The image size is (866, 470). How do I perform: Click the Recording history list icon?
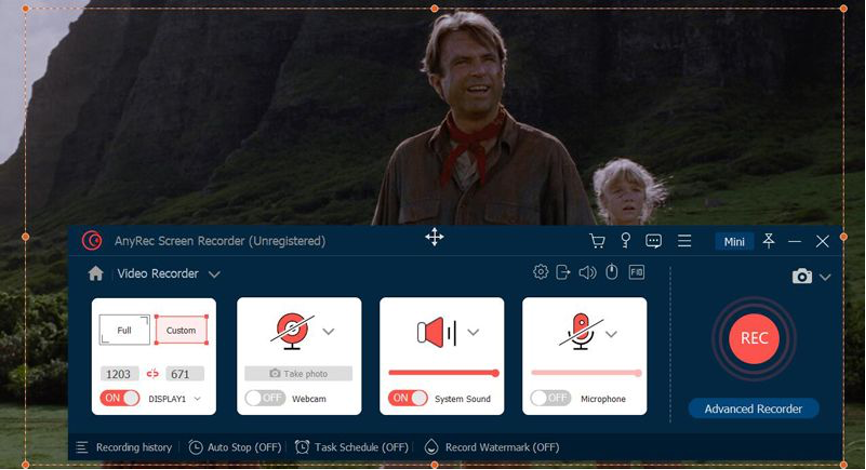[x=82, y=447]
